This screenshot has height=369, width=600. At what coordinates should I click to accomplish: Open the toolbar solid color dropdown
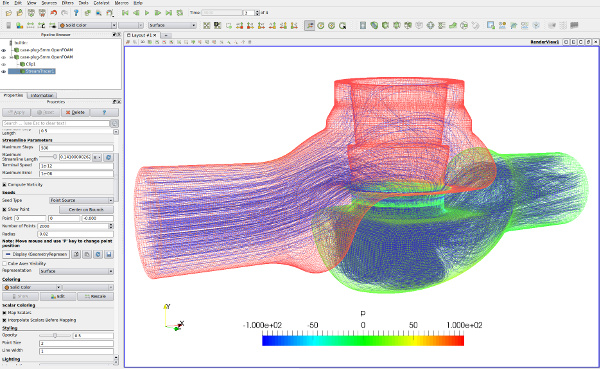click(88, 25)
